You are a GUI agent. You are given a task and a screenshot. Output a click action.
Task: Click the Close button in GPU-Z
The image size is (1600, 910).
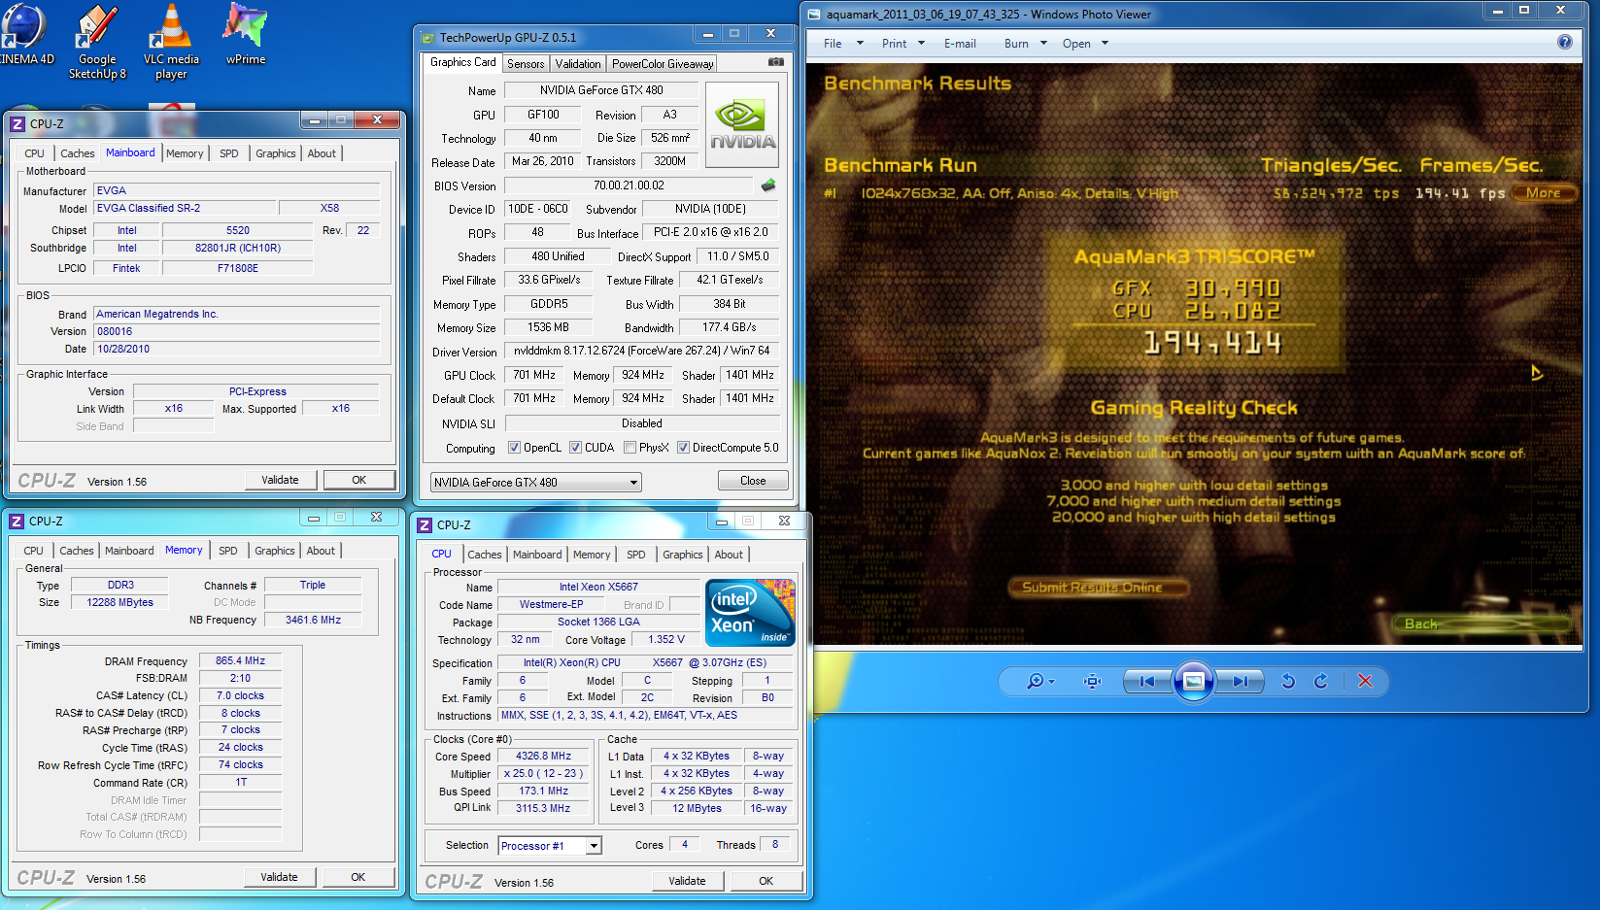click(753, 481)
